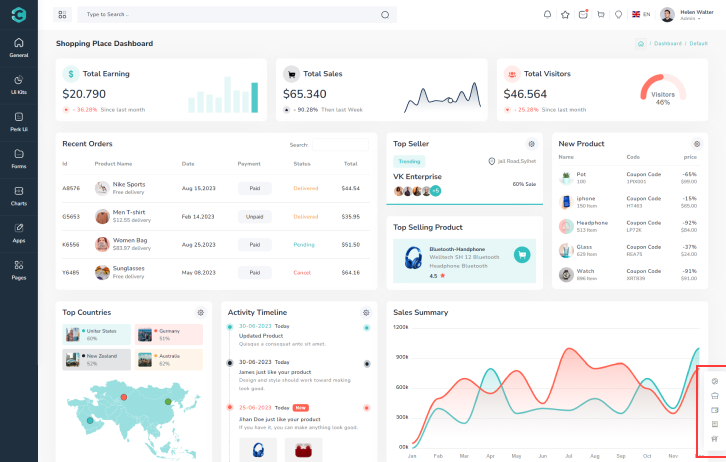
Task: Select the Pages sidebar menu item
Action: [x=18, y=269]
